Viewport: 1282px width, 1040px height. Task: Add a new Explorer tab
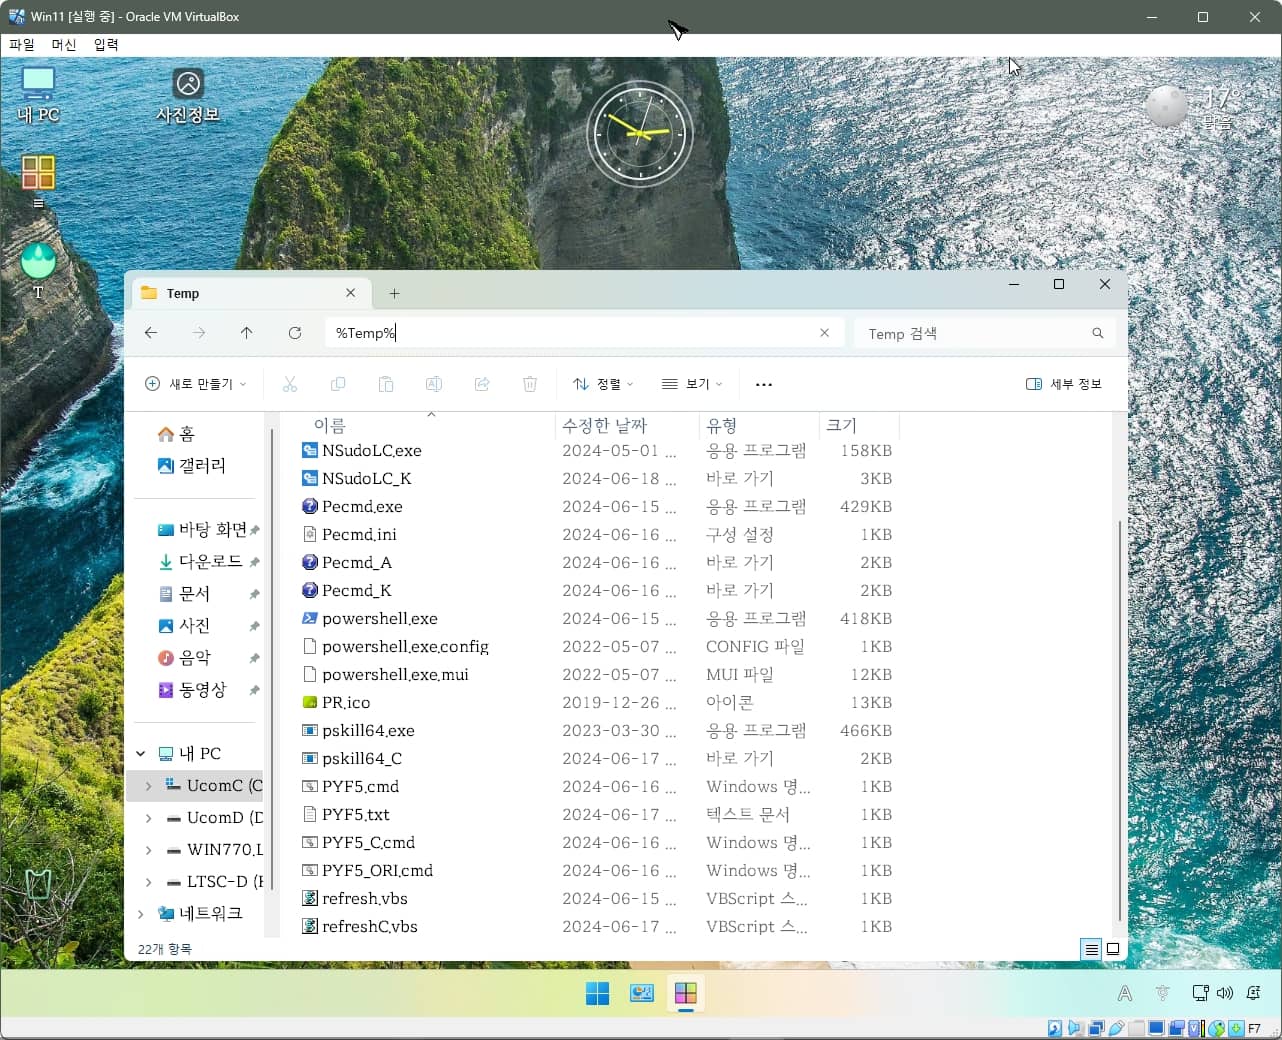click(x=394, y=293)
